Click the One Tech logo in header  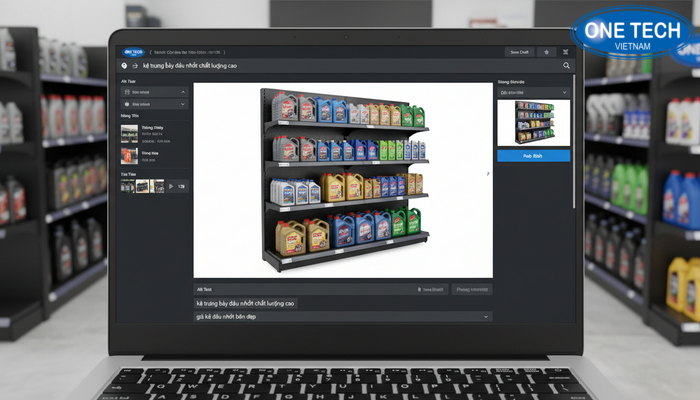132,52
